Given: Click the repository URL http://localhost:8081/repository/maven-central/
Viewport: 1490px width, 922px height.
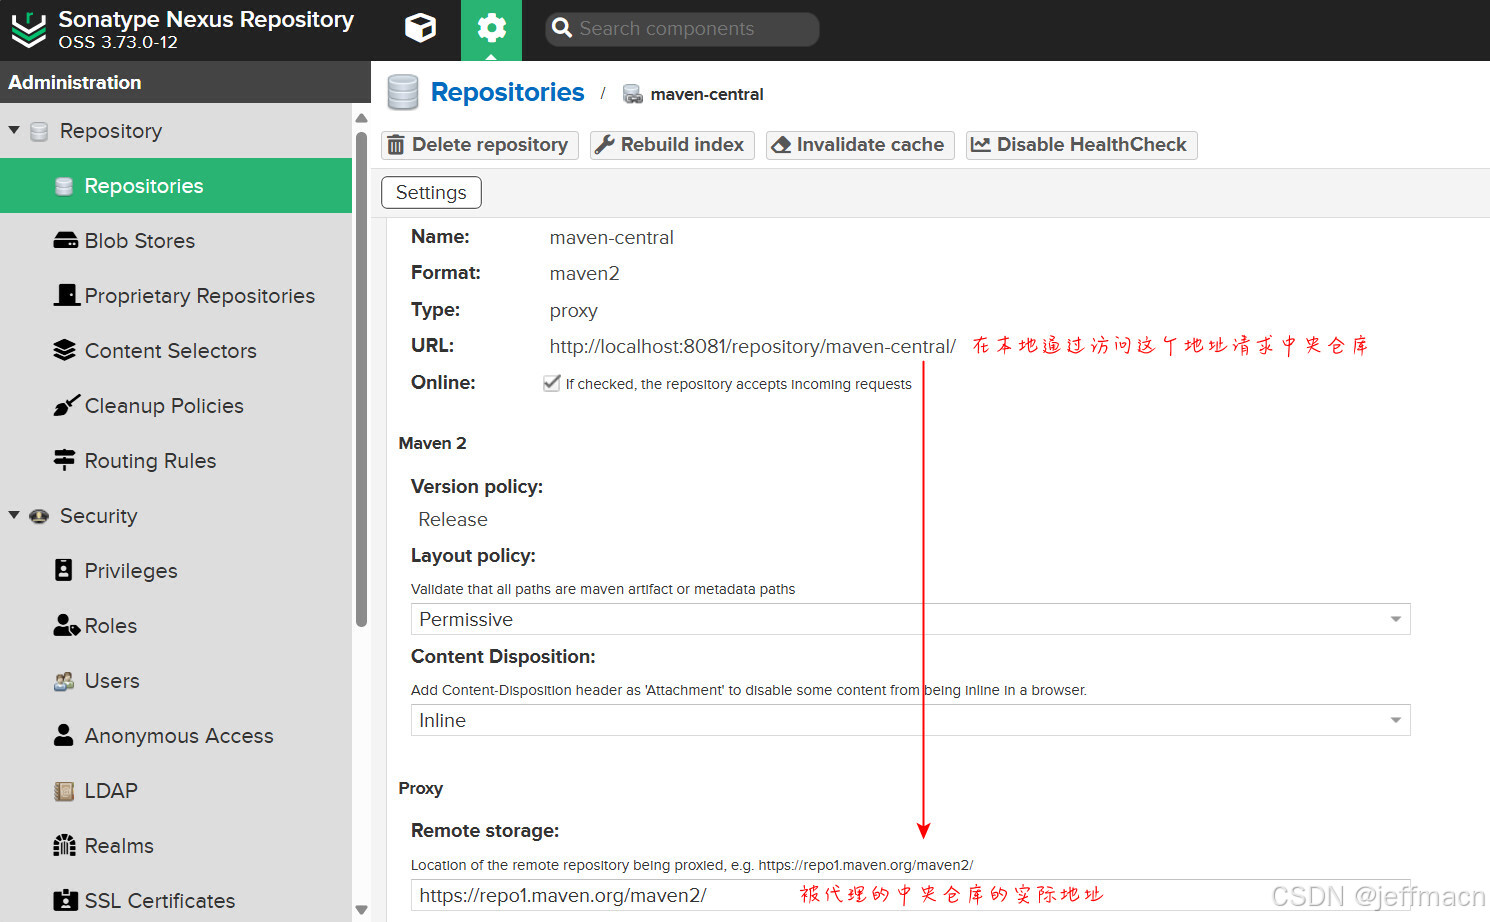Looking at the screenshot, I should tap(752, 346).
